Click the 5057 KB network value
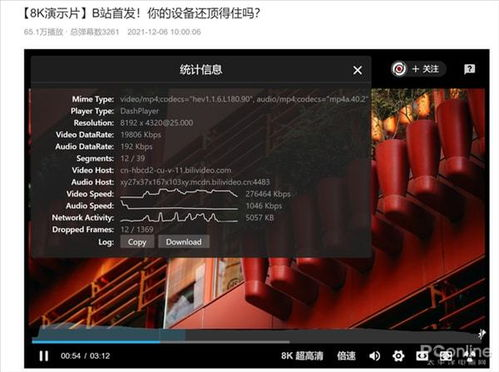Image resolution: width=499 pixels, height=372 pixels. [x=260, y=218]
